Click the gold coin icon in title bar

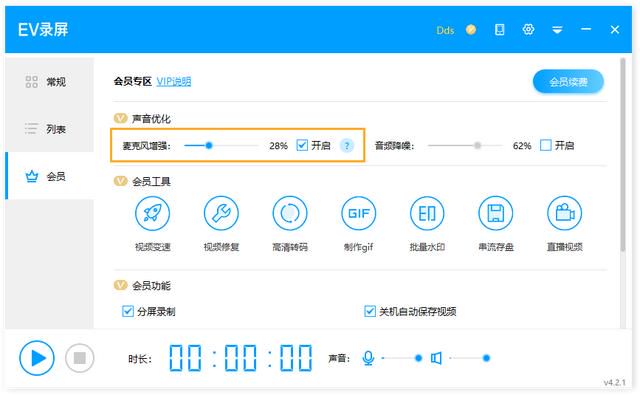pyautogui.click(x=471, y=29)
